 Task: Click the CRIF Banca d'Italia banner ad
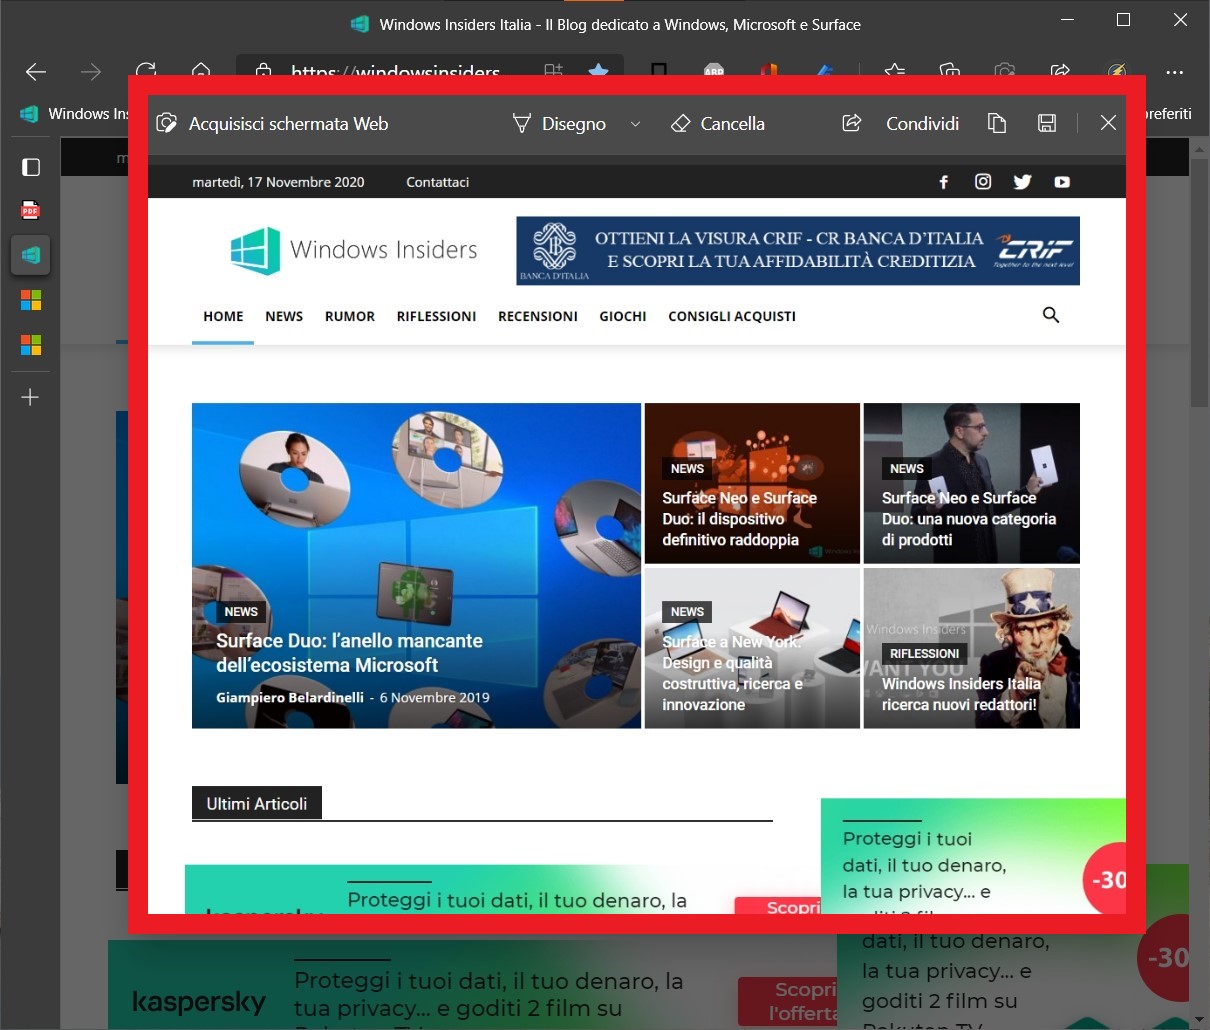(x=798, y=251)
